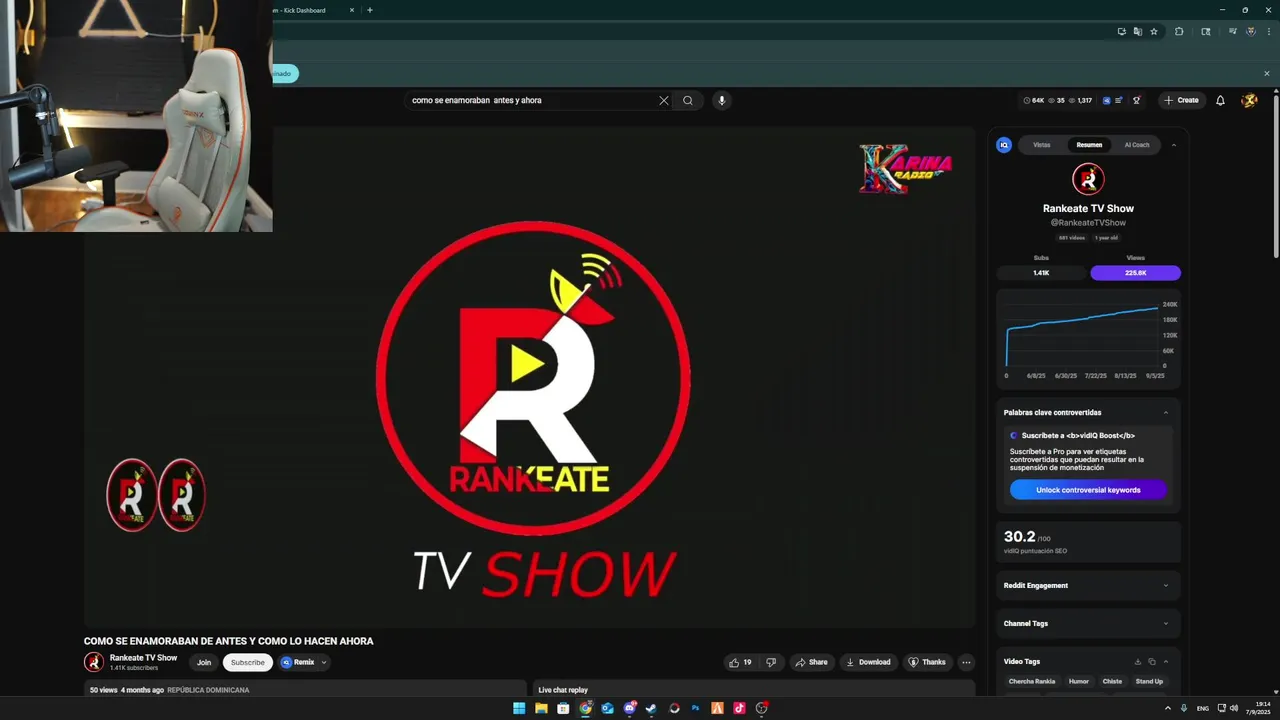Click the vidIQ trophy icon
Viewport: 1280px width, 720px height.
pyautogui.click(x=1136, y=100)
